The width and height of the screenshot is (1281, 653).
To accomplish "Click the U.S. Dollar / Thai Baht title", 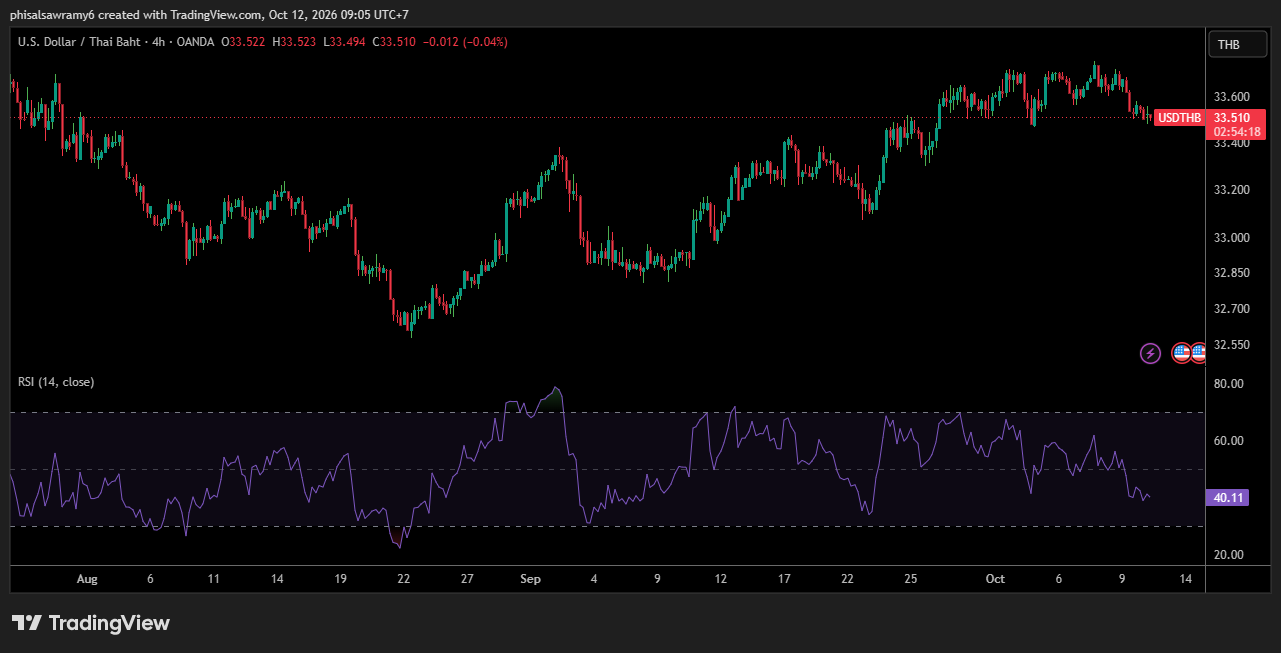I will (81, 42).
